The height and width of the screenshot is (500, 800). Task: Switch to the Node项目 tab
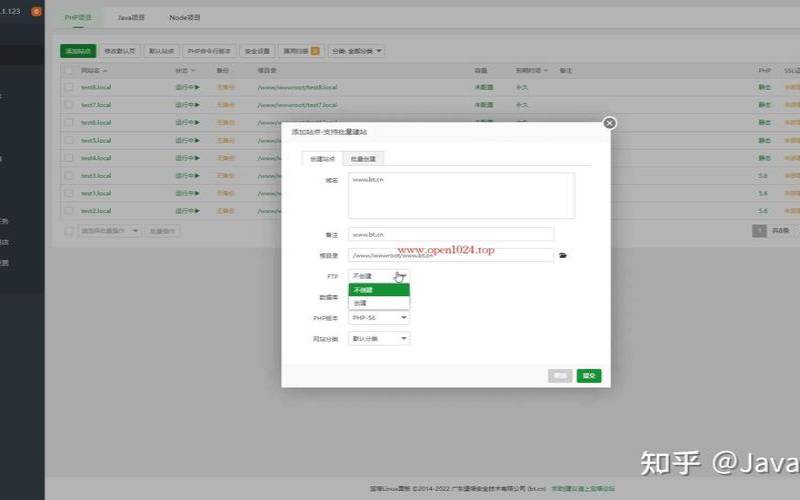tap(185, 18)
